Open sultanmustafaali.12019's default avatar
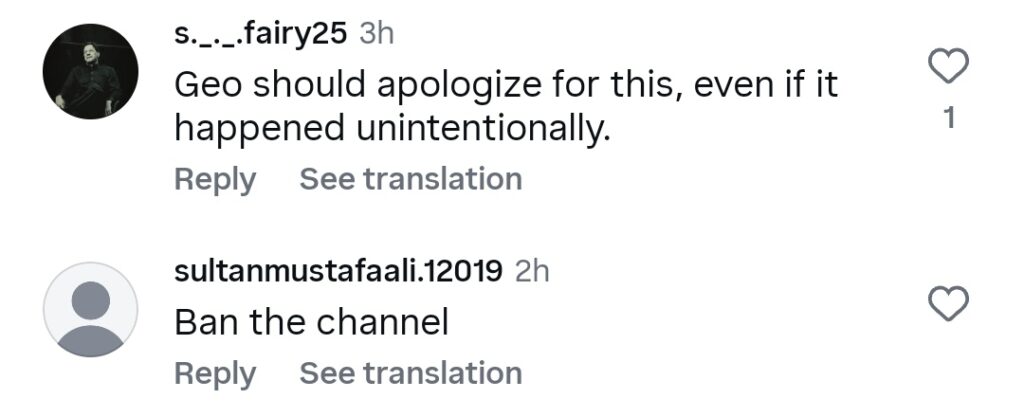This screenshot has height=417, width=1024. (91, 309)
